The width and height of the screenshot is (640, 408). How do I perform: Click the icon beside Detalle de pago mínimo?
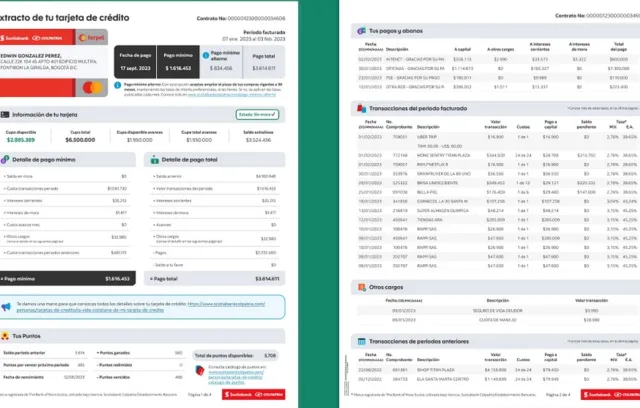pos(5,160)
